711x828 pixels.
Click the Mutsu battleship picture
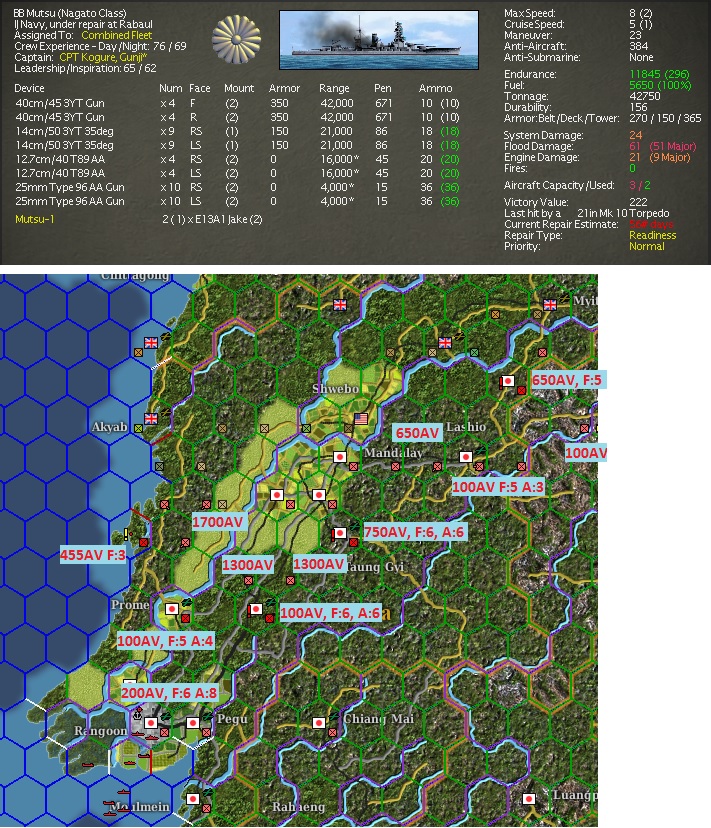pos(379,40)
